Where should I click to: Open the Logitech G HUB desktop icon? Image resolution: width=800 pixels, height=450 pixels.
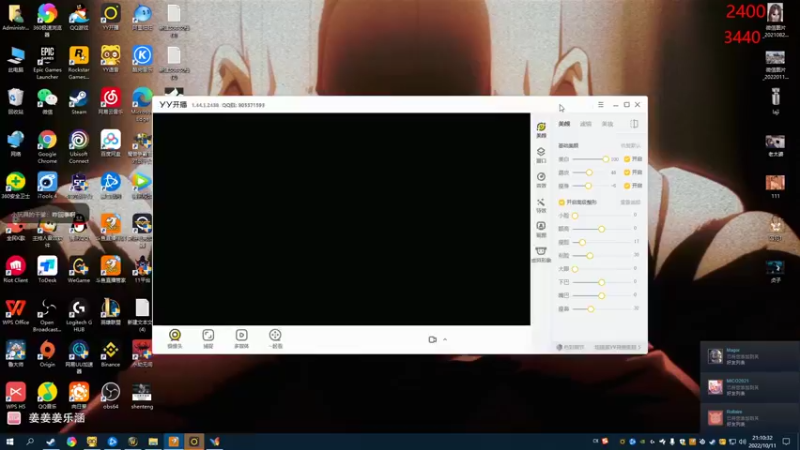(79, 315)
